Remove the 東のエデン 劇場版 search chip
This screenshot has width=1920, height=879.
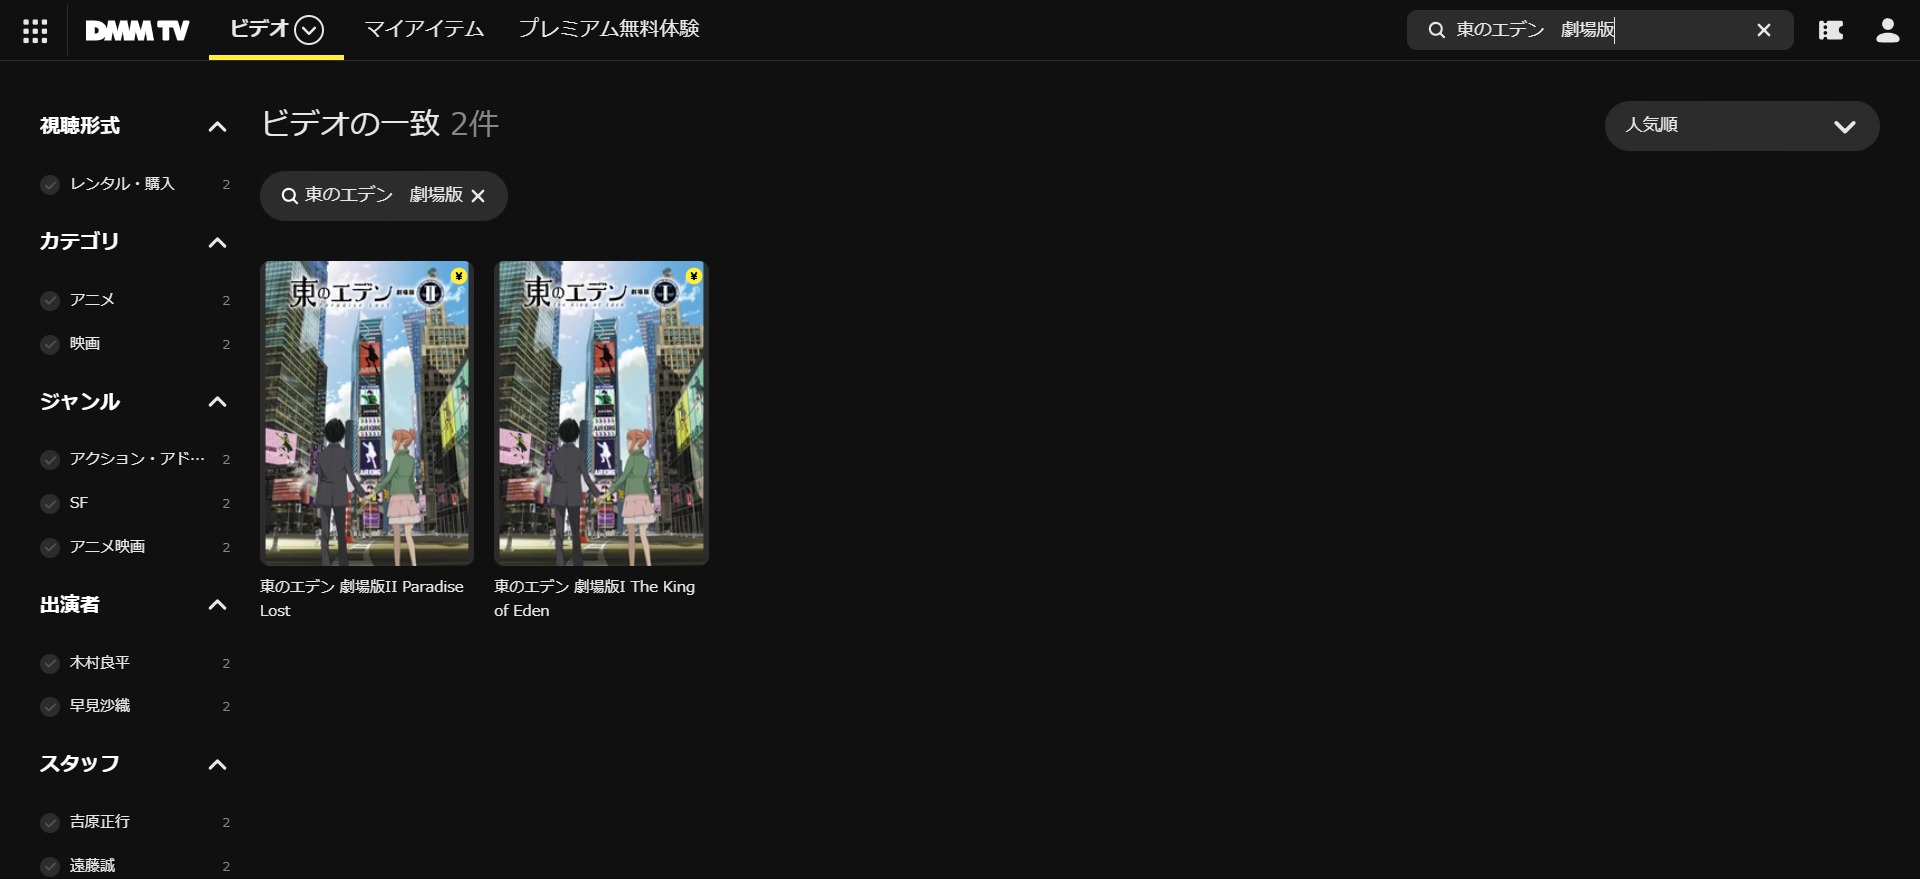(478, 196)
